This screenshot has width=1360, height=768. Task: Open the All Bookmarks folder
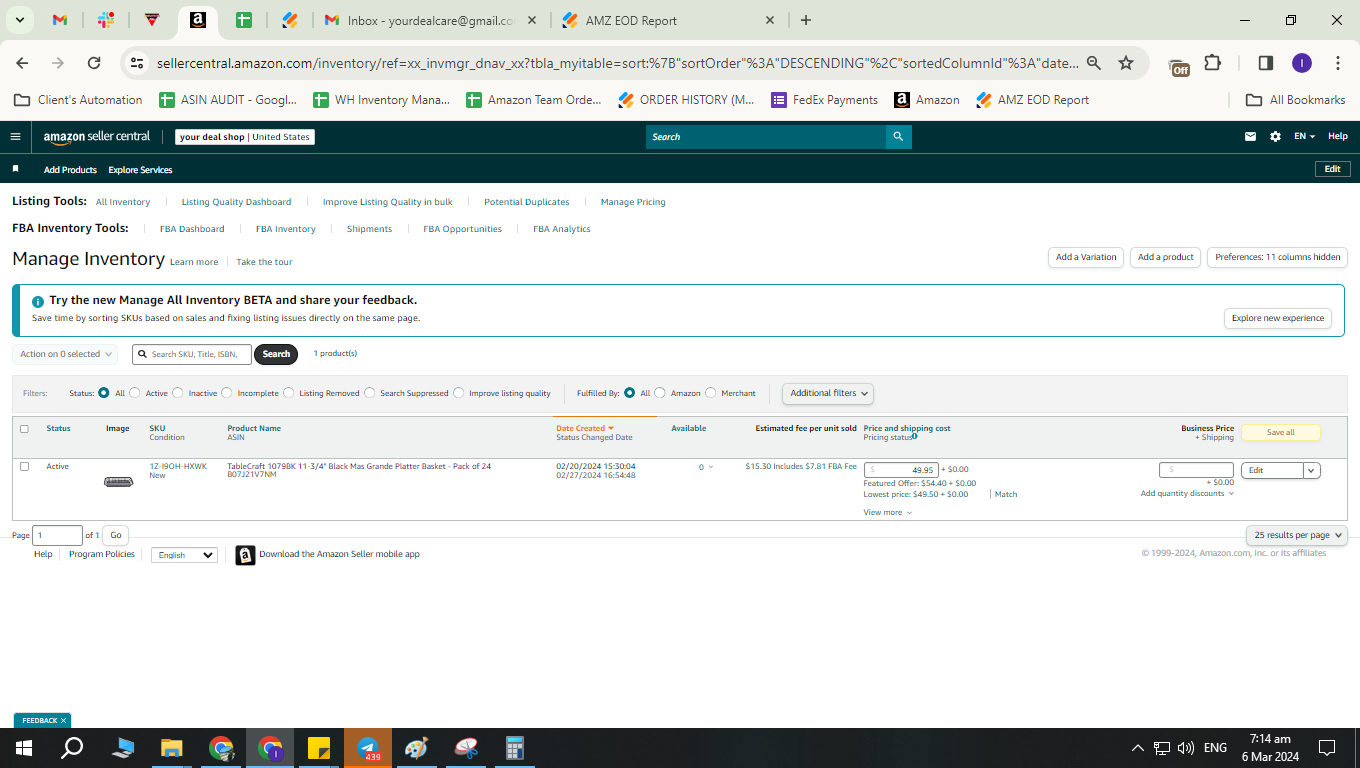click(x=1296, y=100)
